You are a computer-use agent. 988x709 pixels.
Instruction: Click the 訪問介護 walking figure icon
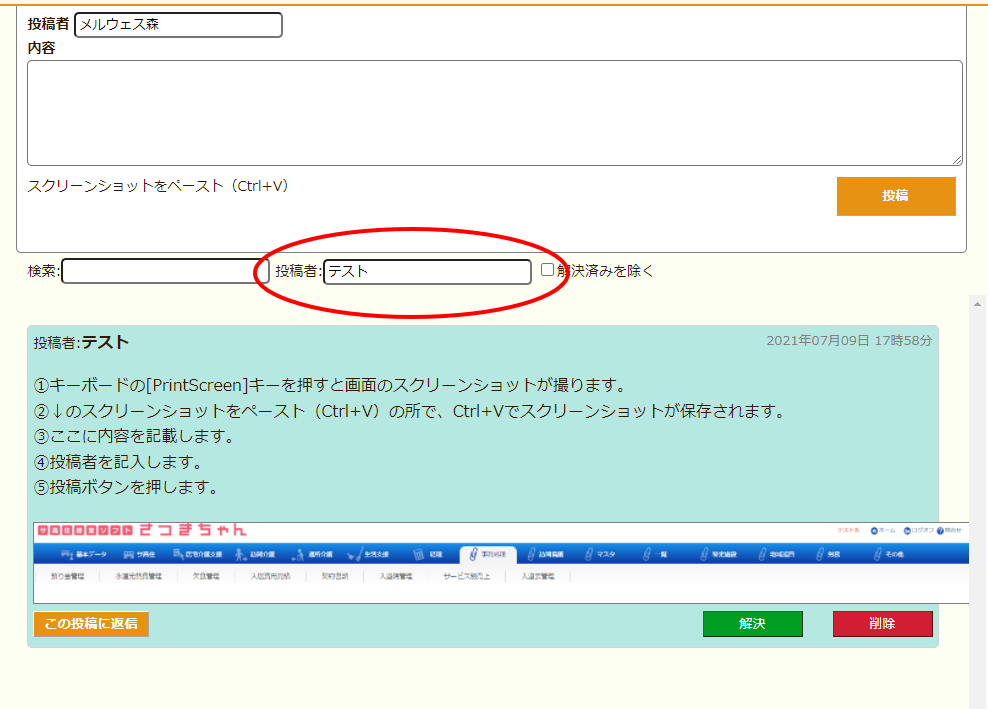pyautogui.click(x=241, y=554)
